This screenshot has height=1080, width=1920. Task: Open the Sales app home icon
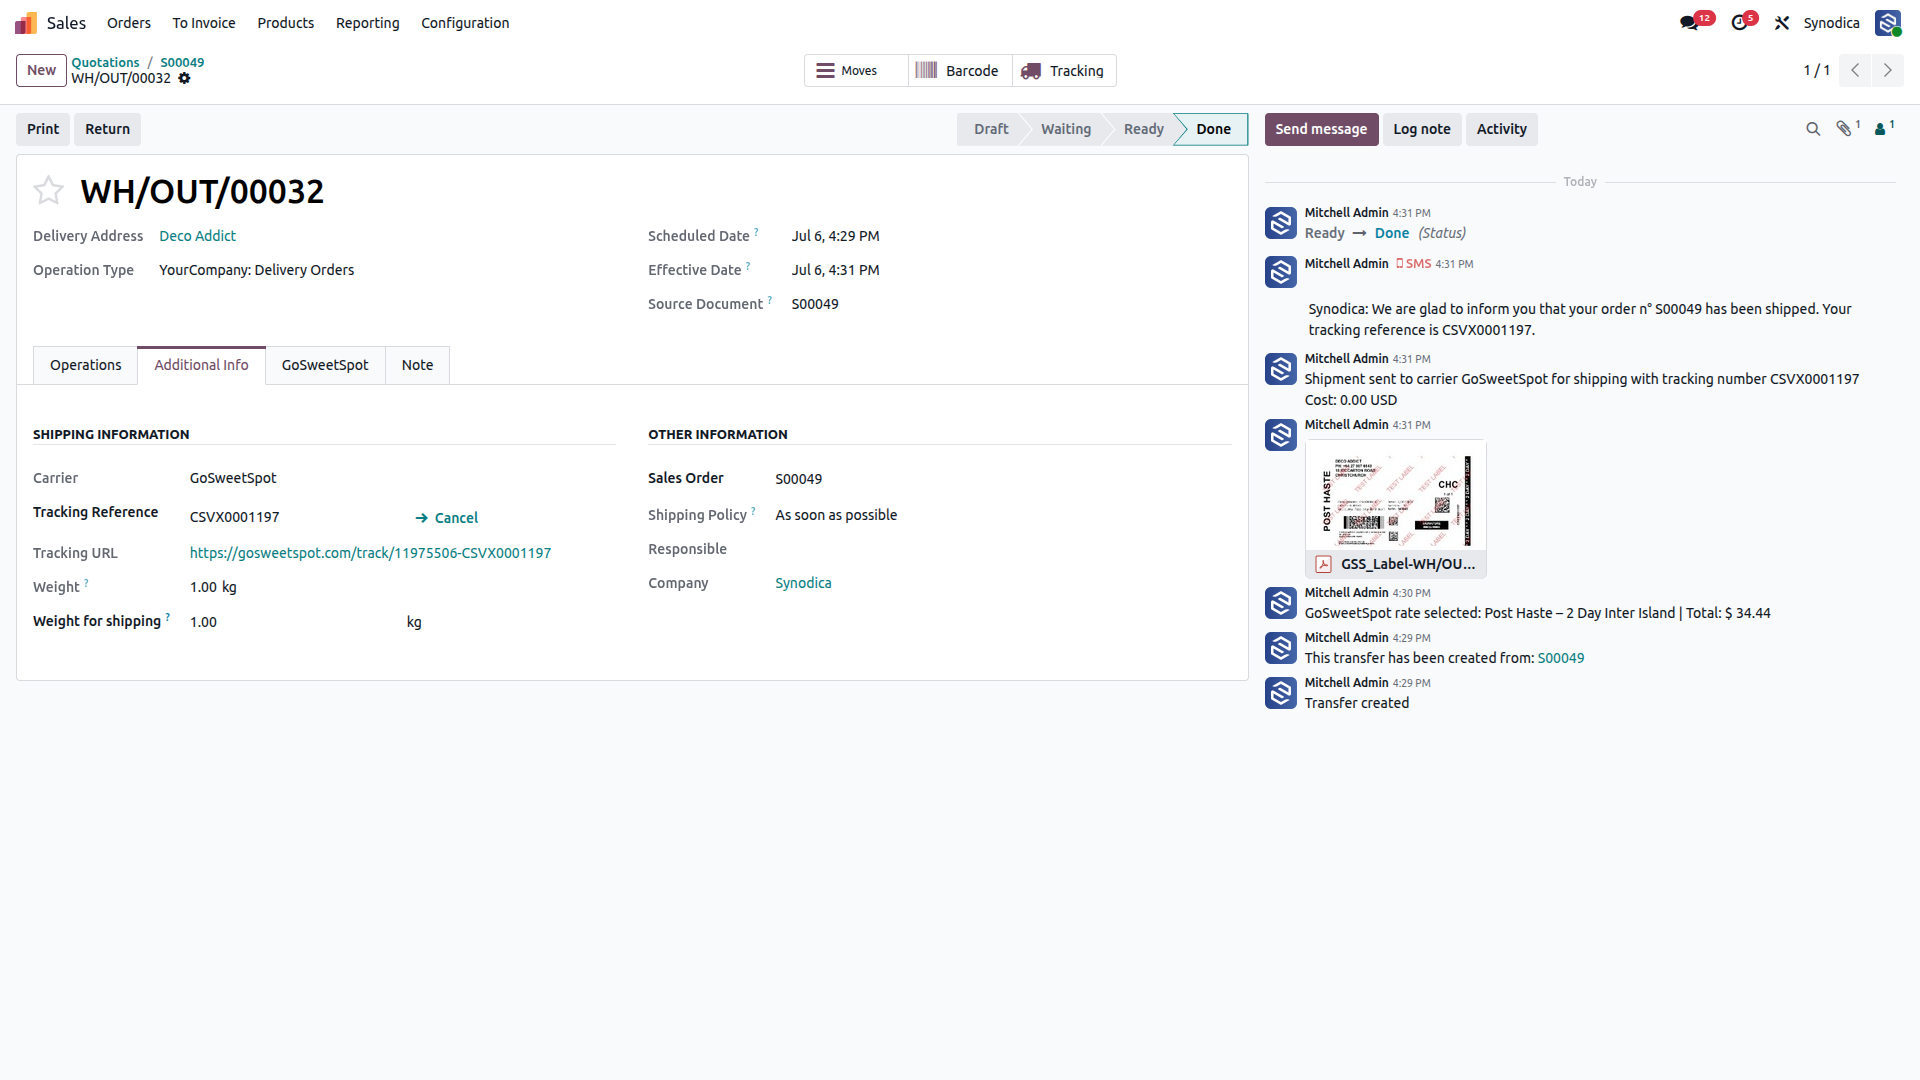pyautogui.click(x=26, y=23)
